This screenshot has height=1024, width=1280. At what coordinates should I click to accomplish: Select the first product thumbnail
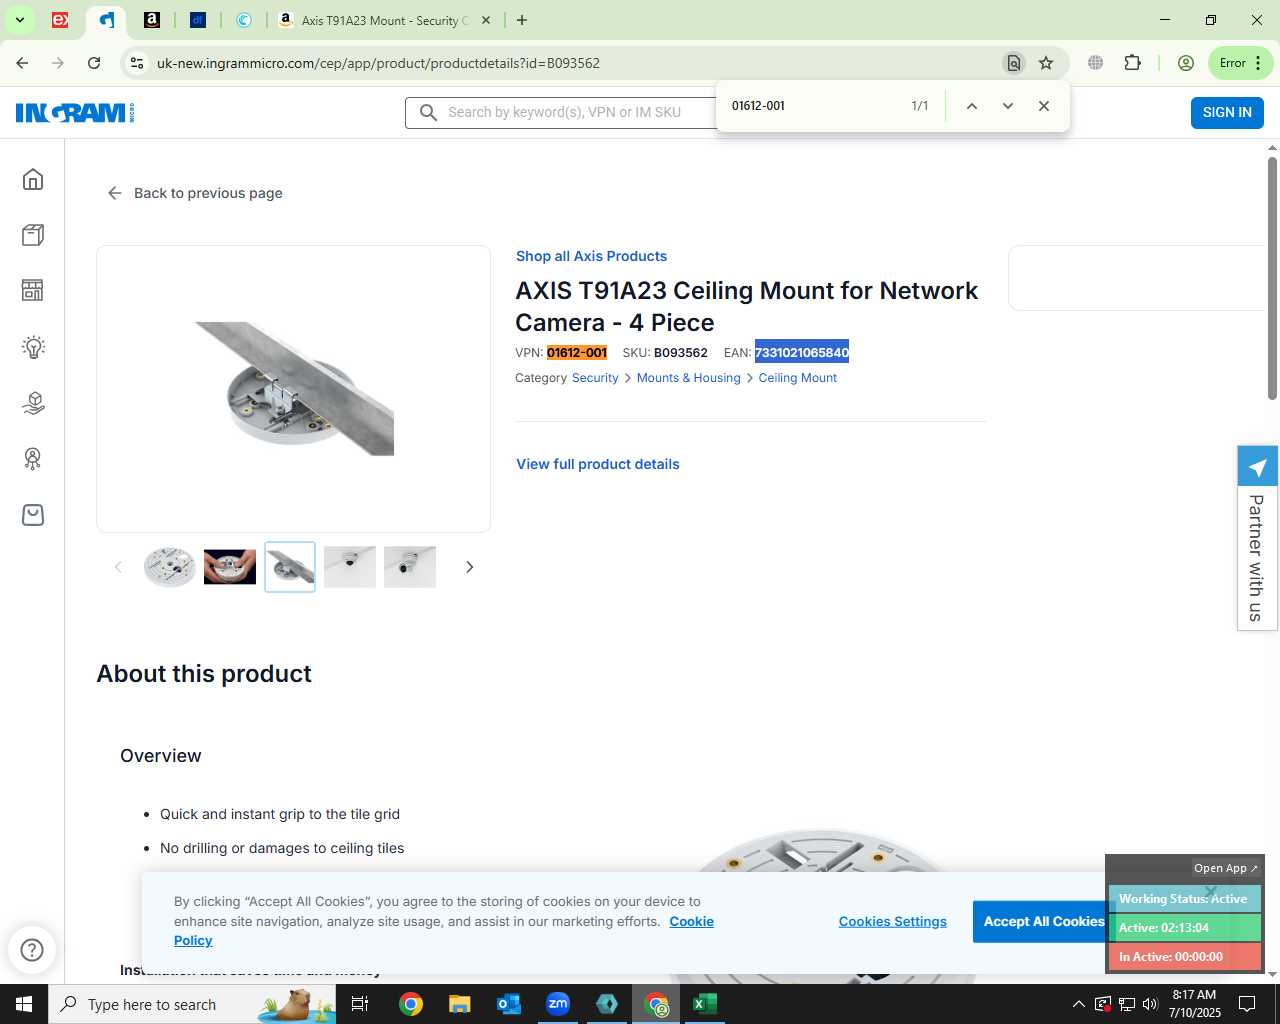click(170, 567)
